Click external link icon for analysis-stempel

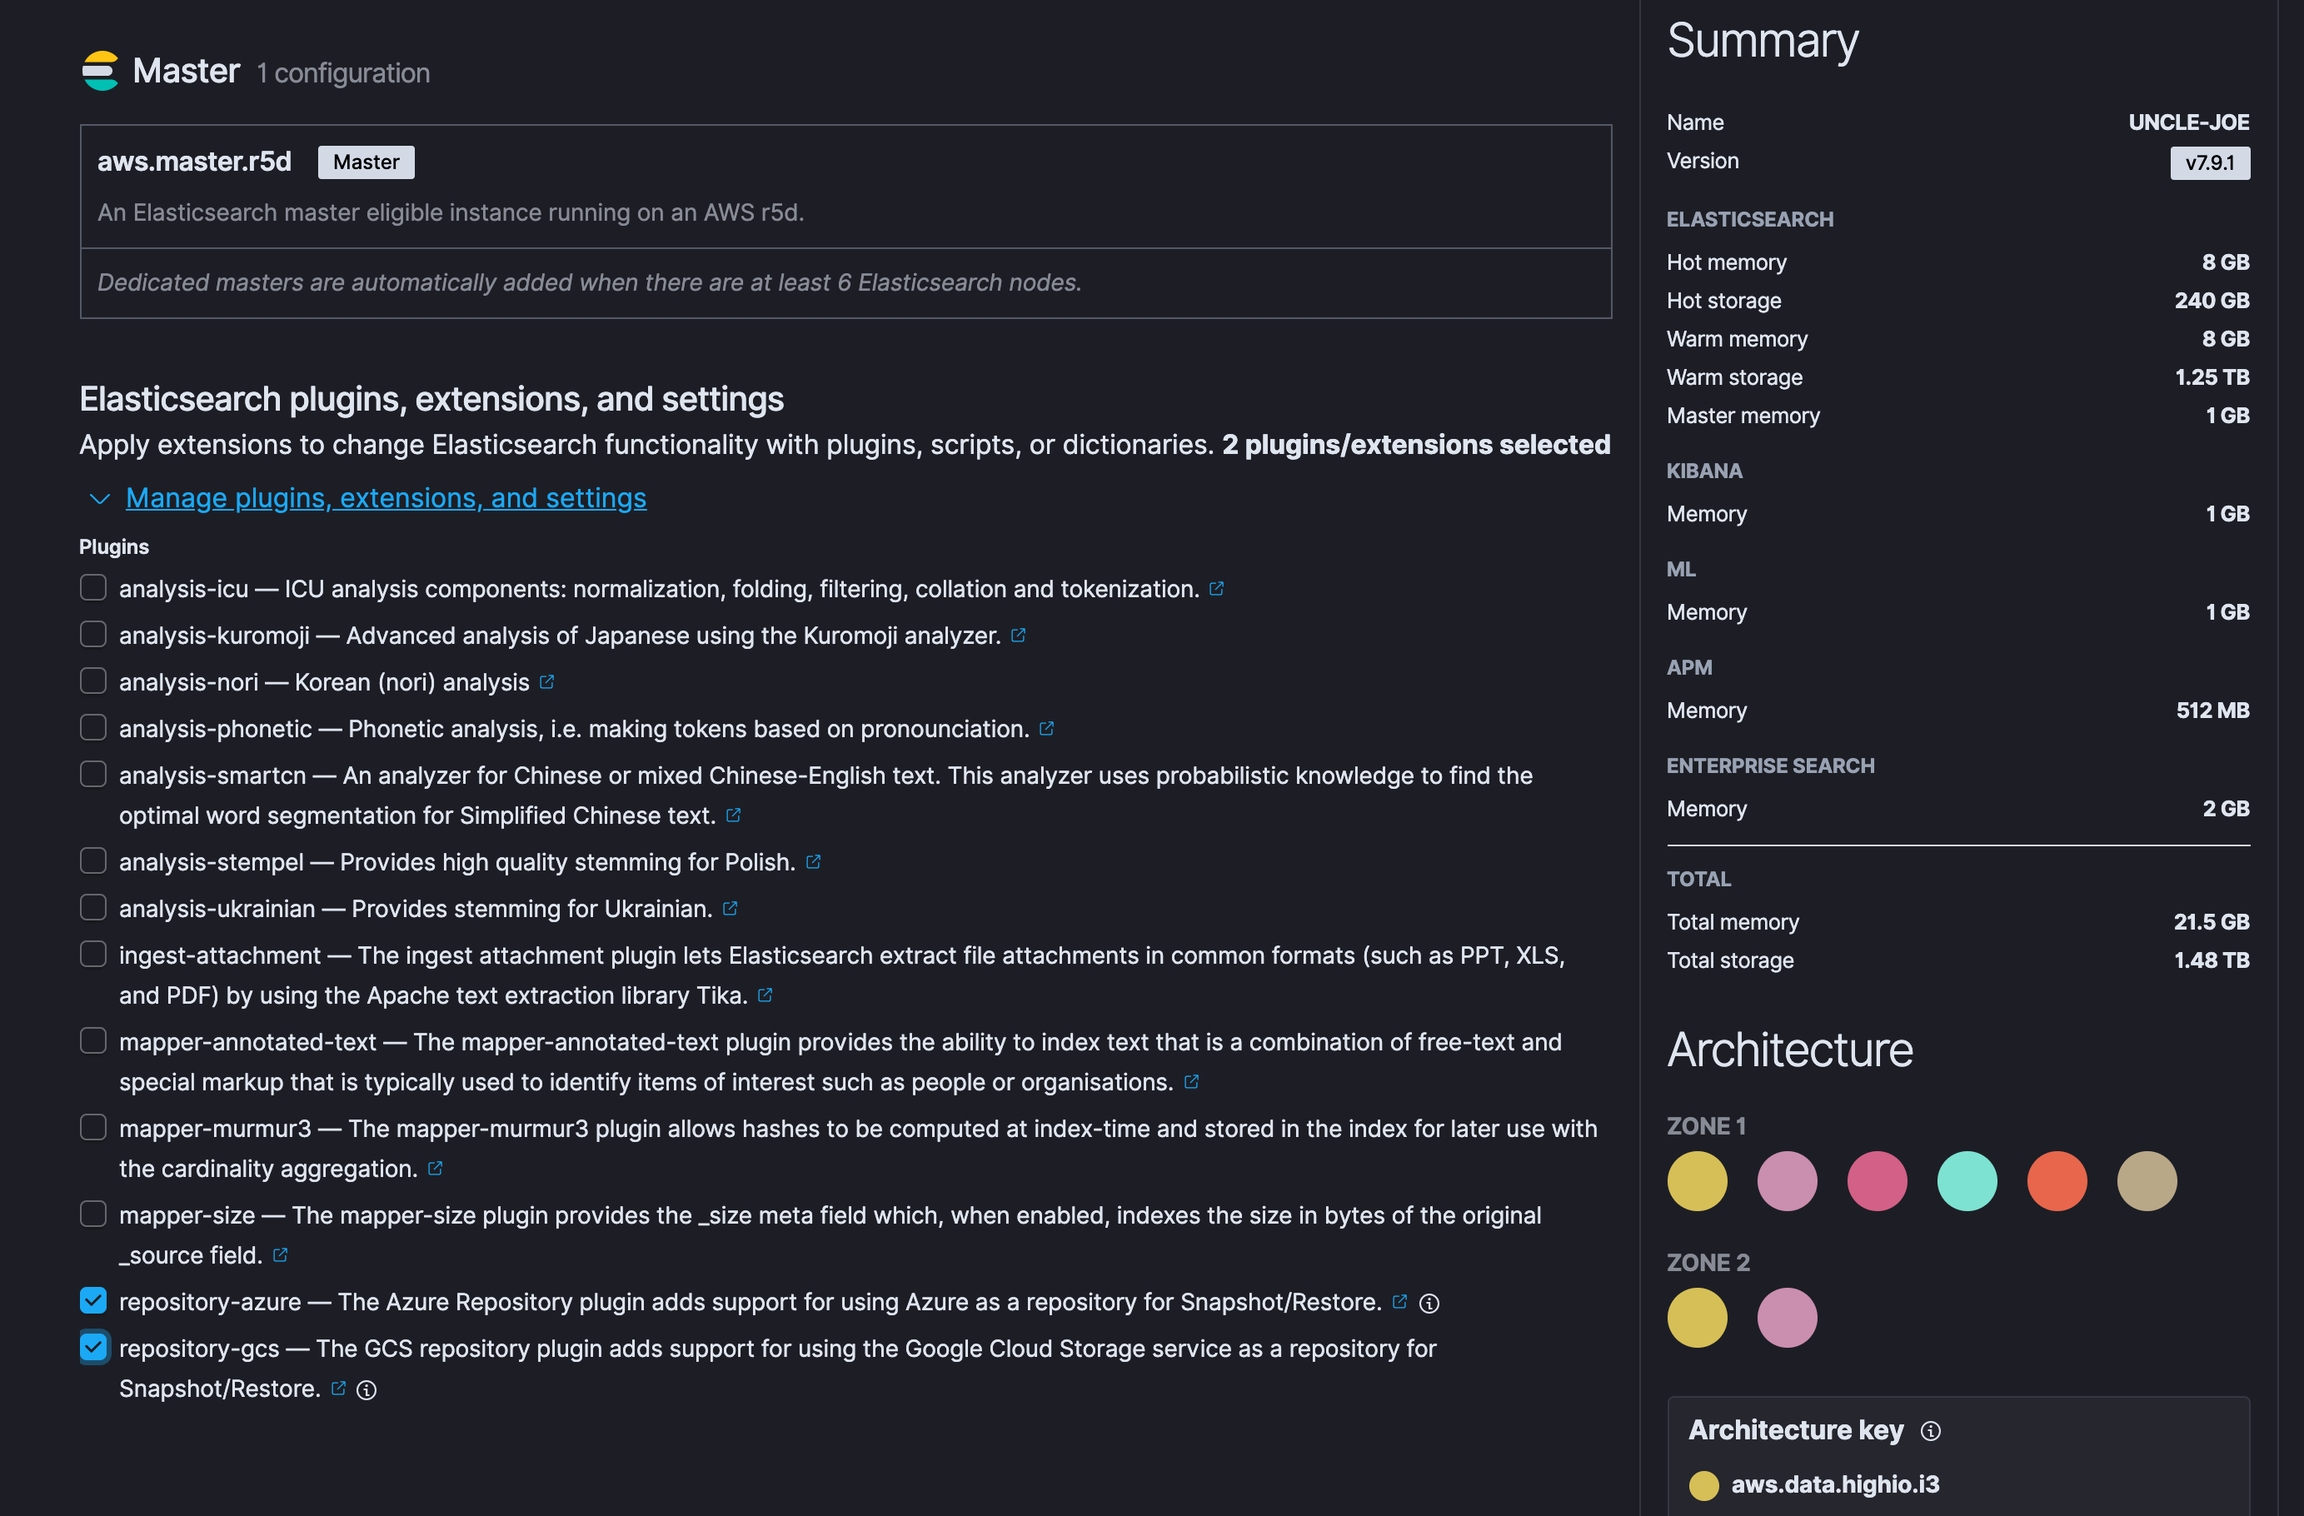[x=813, y=862]
